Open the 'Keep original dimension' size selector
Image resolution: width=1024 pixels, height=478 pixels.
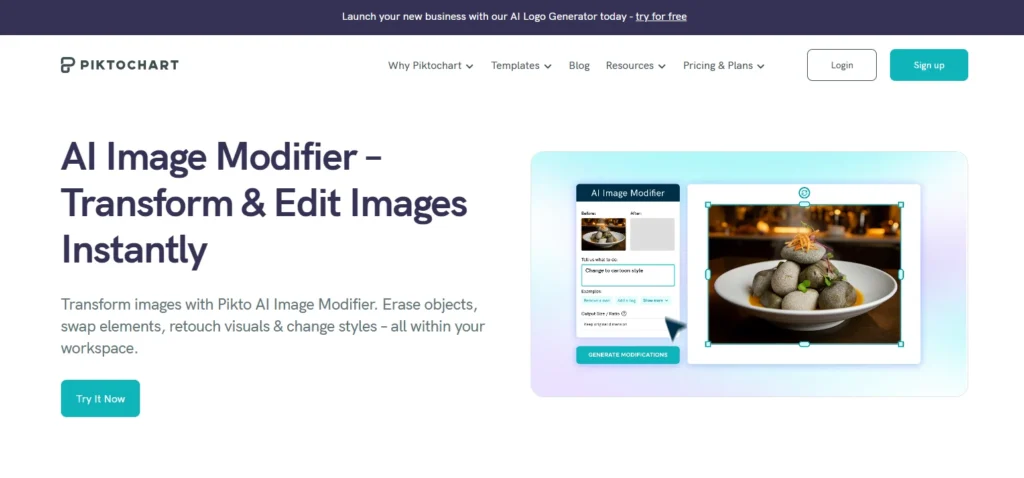click(x=628, y=325)
